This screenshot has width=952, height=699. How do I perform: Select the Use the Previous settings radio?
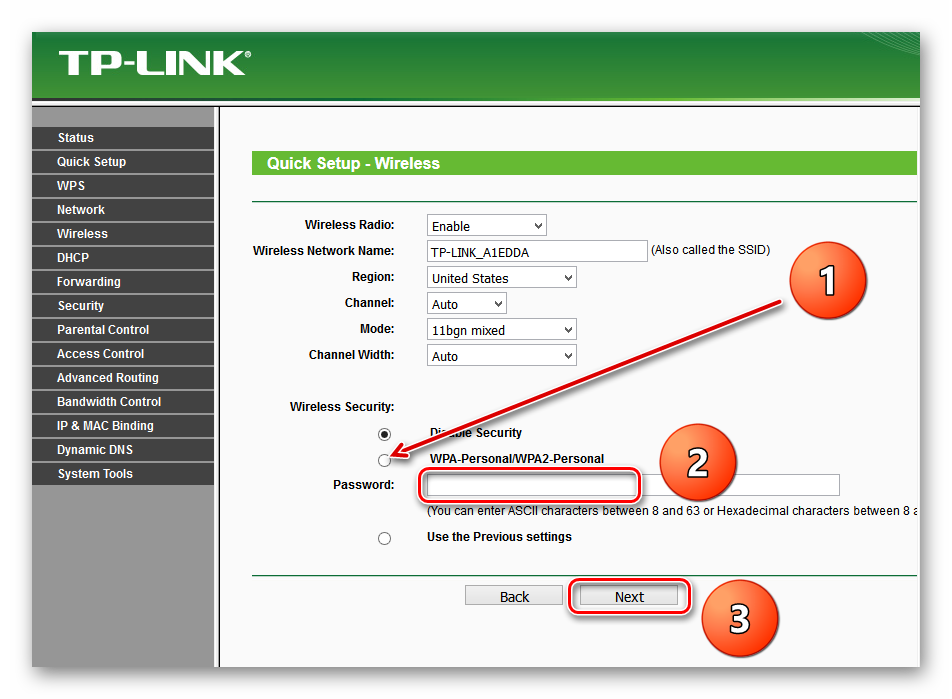click(x=384, y=538)
